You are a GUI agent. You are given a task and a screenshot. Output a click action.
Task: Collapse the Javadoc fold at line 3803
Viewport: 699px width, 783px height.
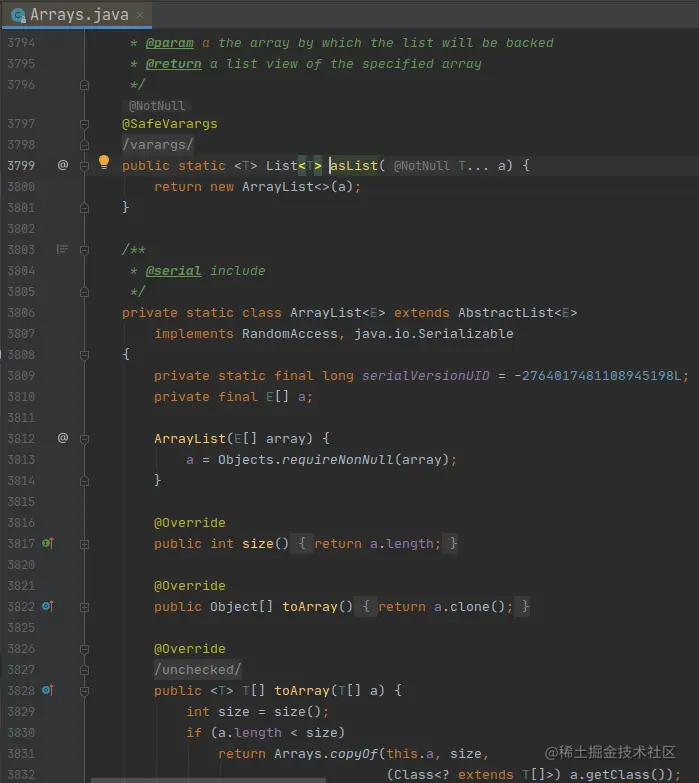coord(84,250)
